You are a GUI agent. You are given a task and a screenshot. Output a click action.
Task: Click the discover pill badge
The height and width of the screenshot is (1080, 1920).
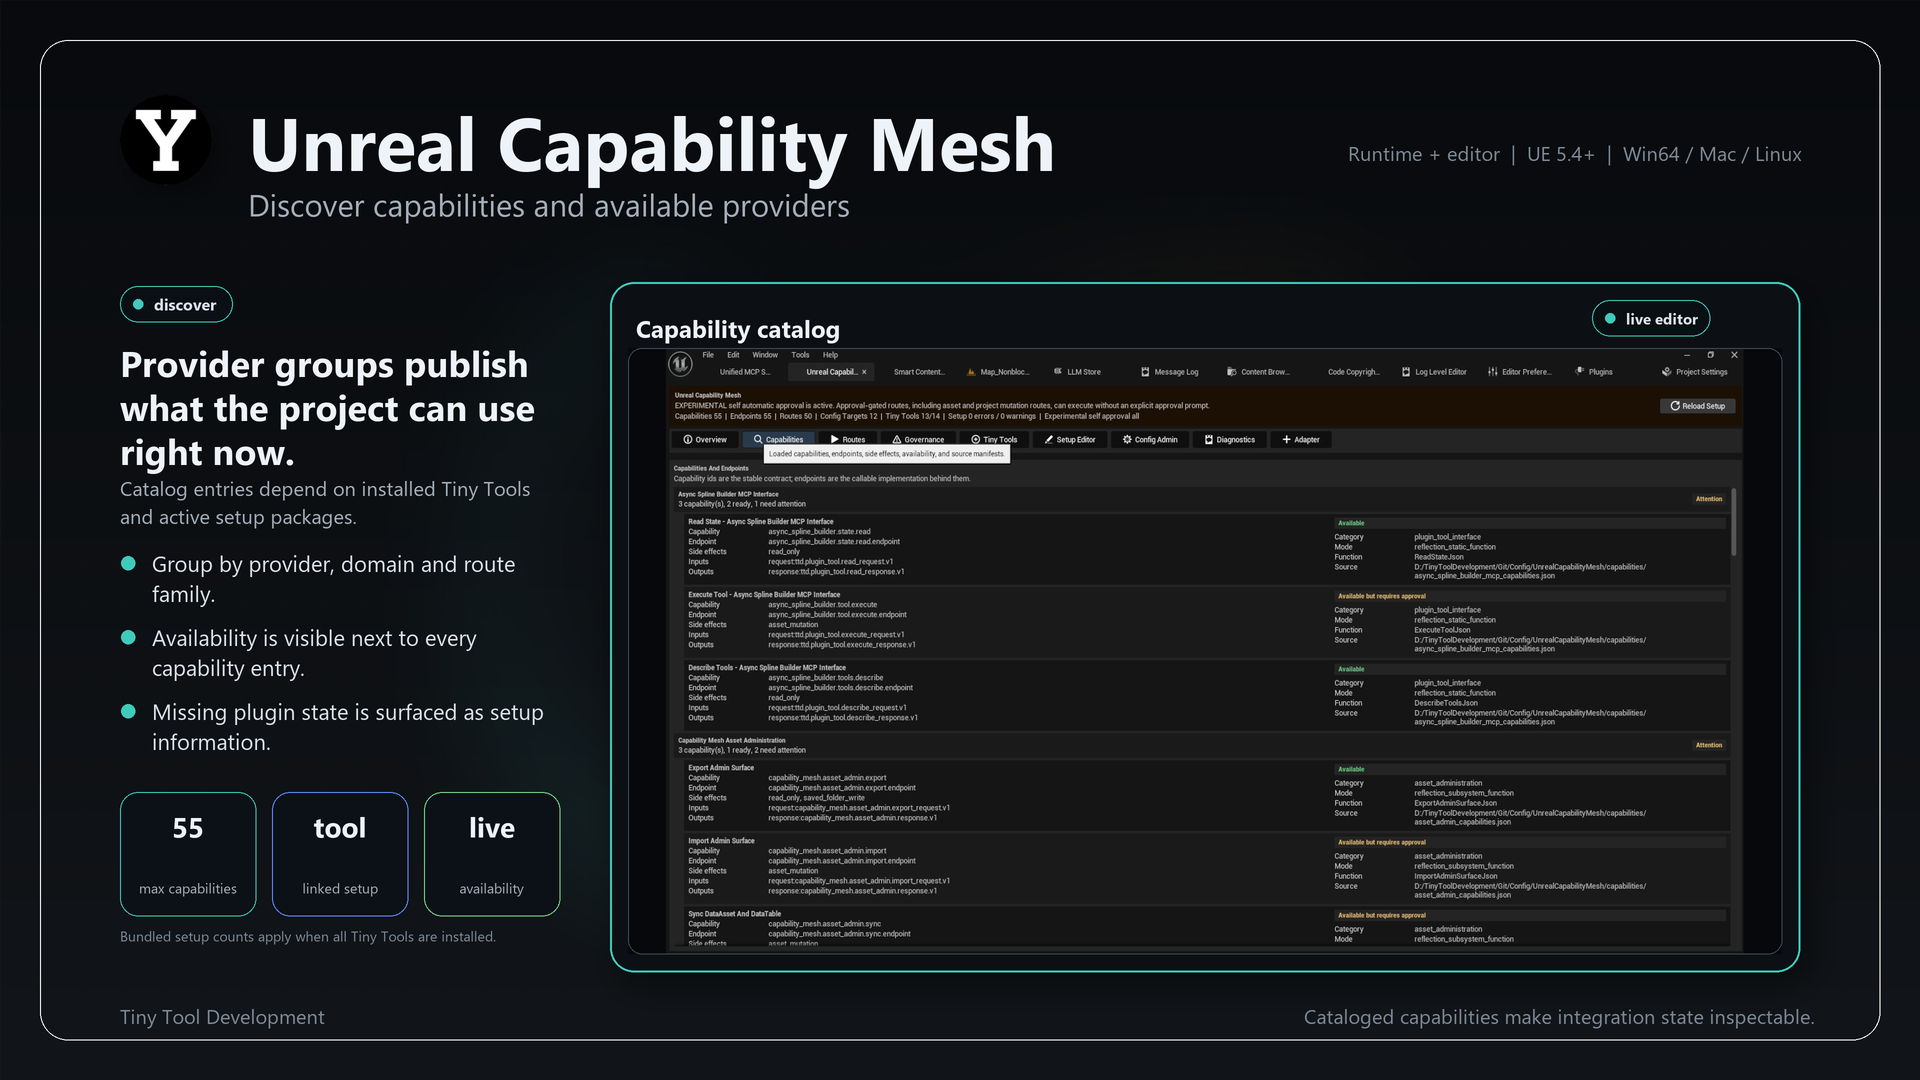176,305
